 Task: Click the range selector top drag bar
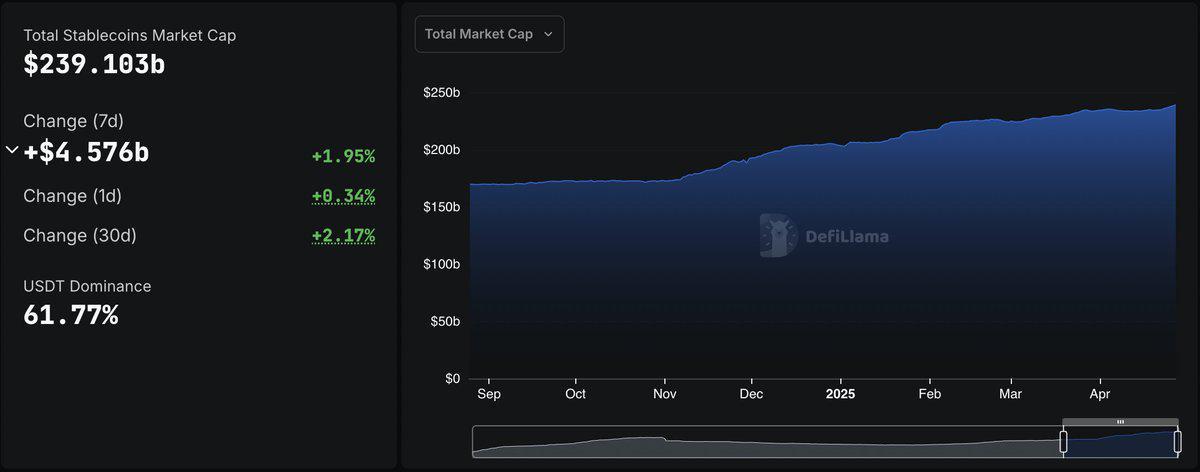(x=1119, y=422)
